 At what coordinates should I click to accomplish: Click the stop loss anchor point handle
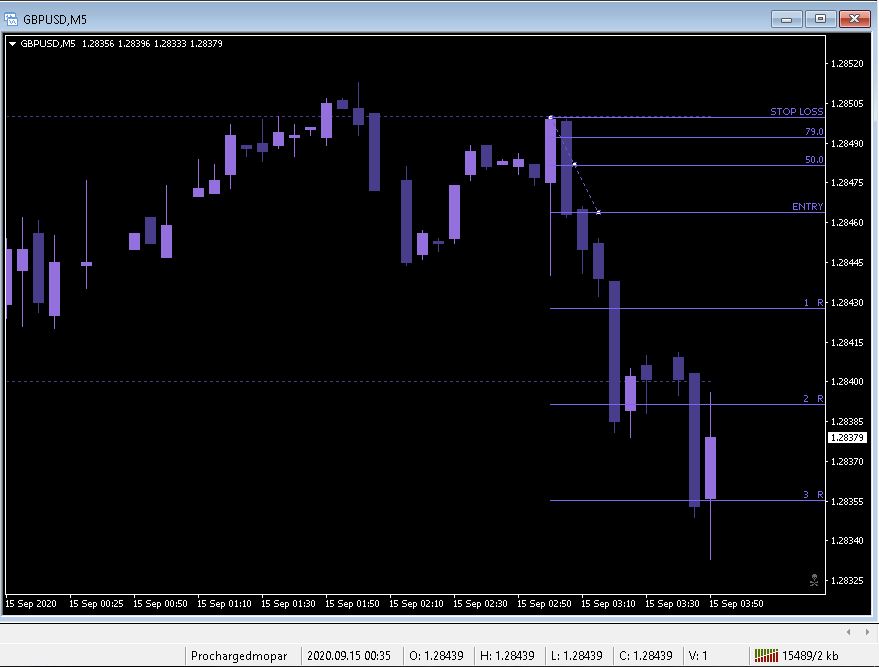pos(550,118)
